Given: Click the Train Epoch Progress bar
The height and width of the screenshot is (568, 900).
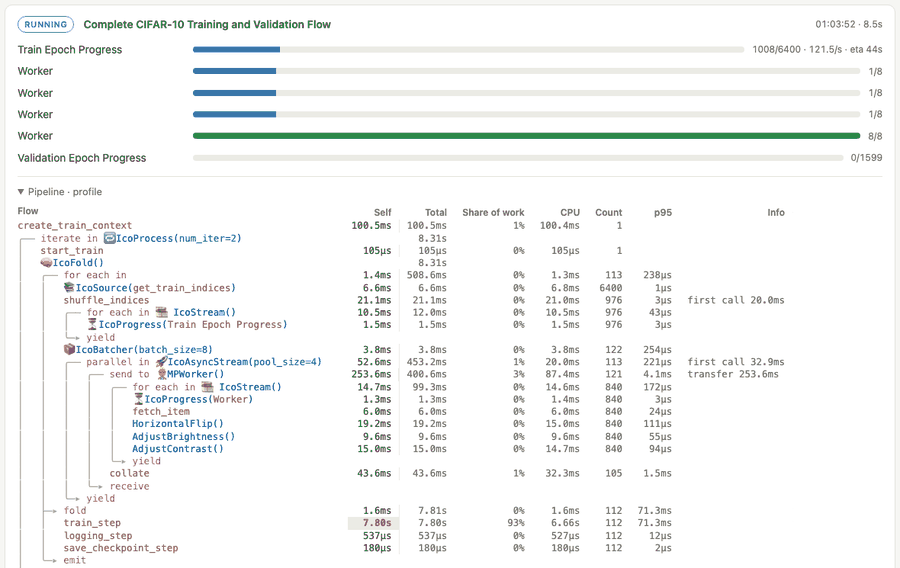Looking at the screenshot, I should click(468, 49).
